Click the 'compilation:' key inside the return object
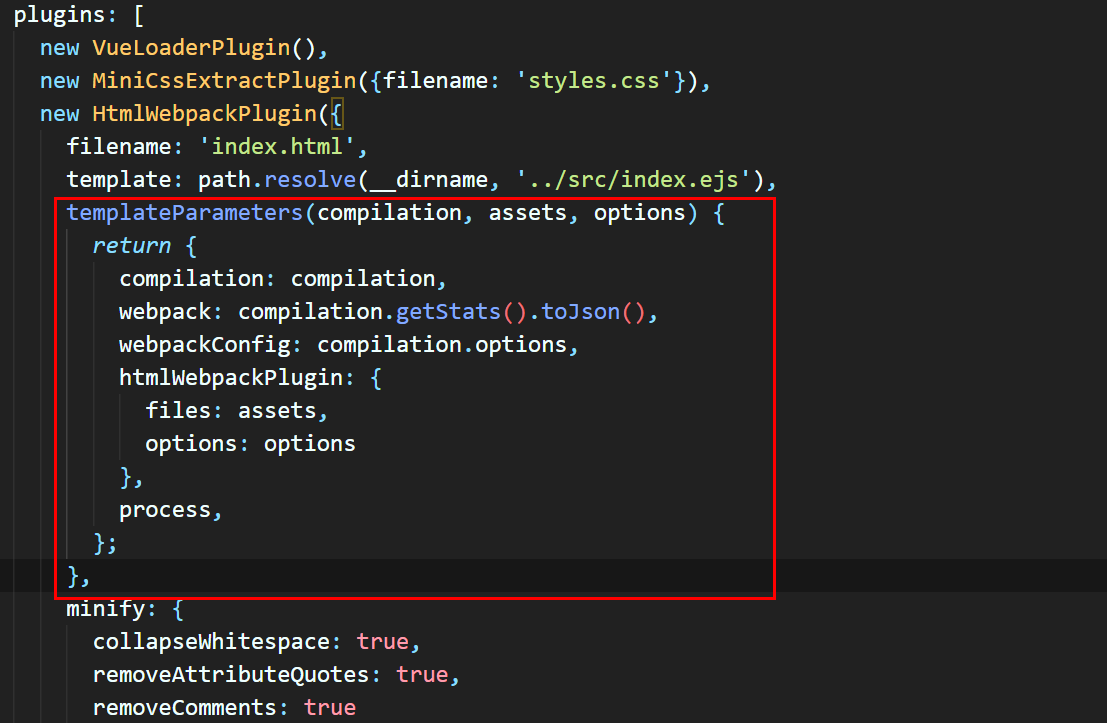Image resolution: width=1107 pixels, height=723 pixels. click(x=197, y=279)
